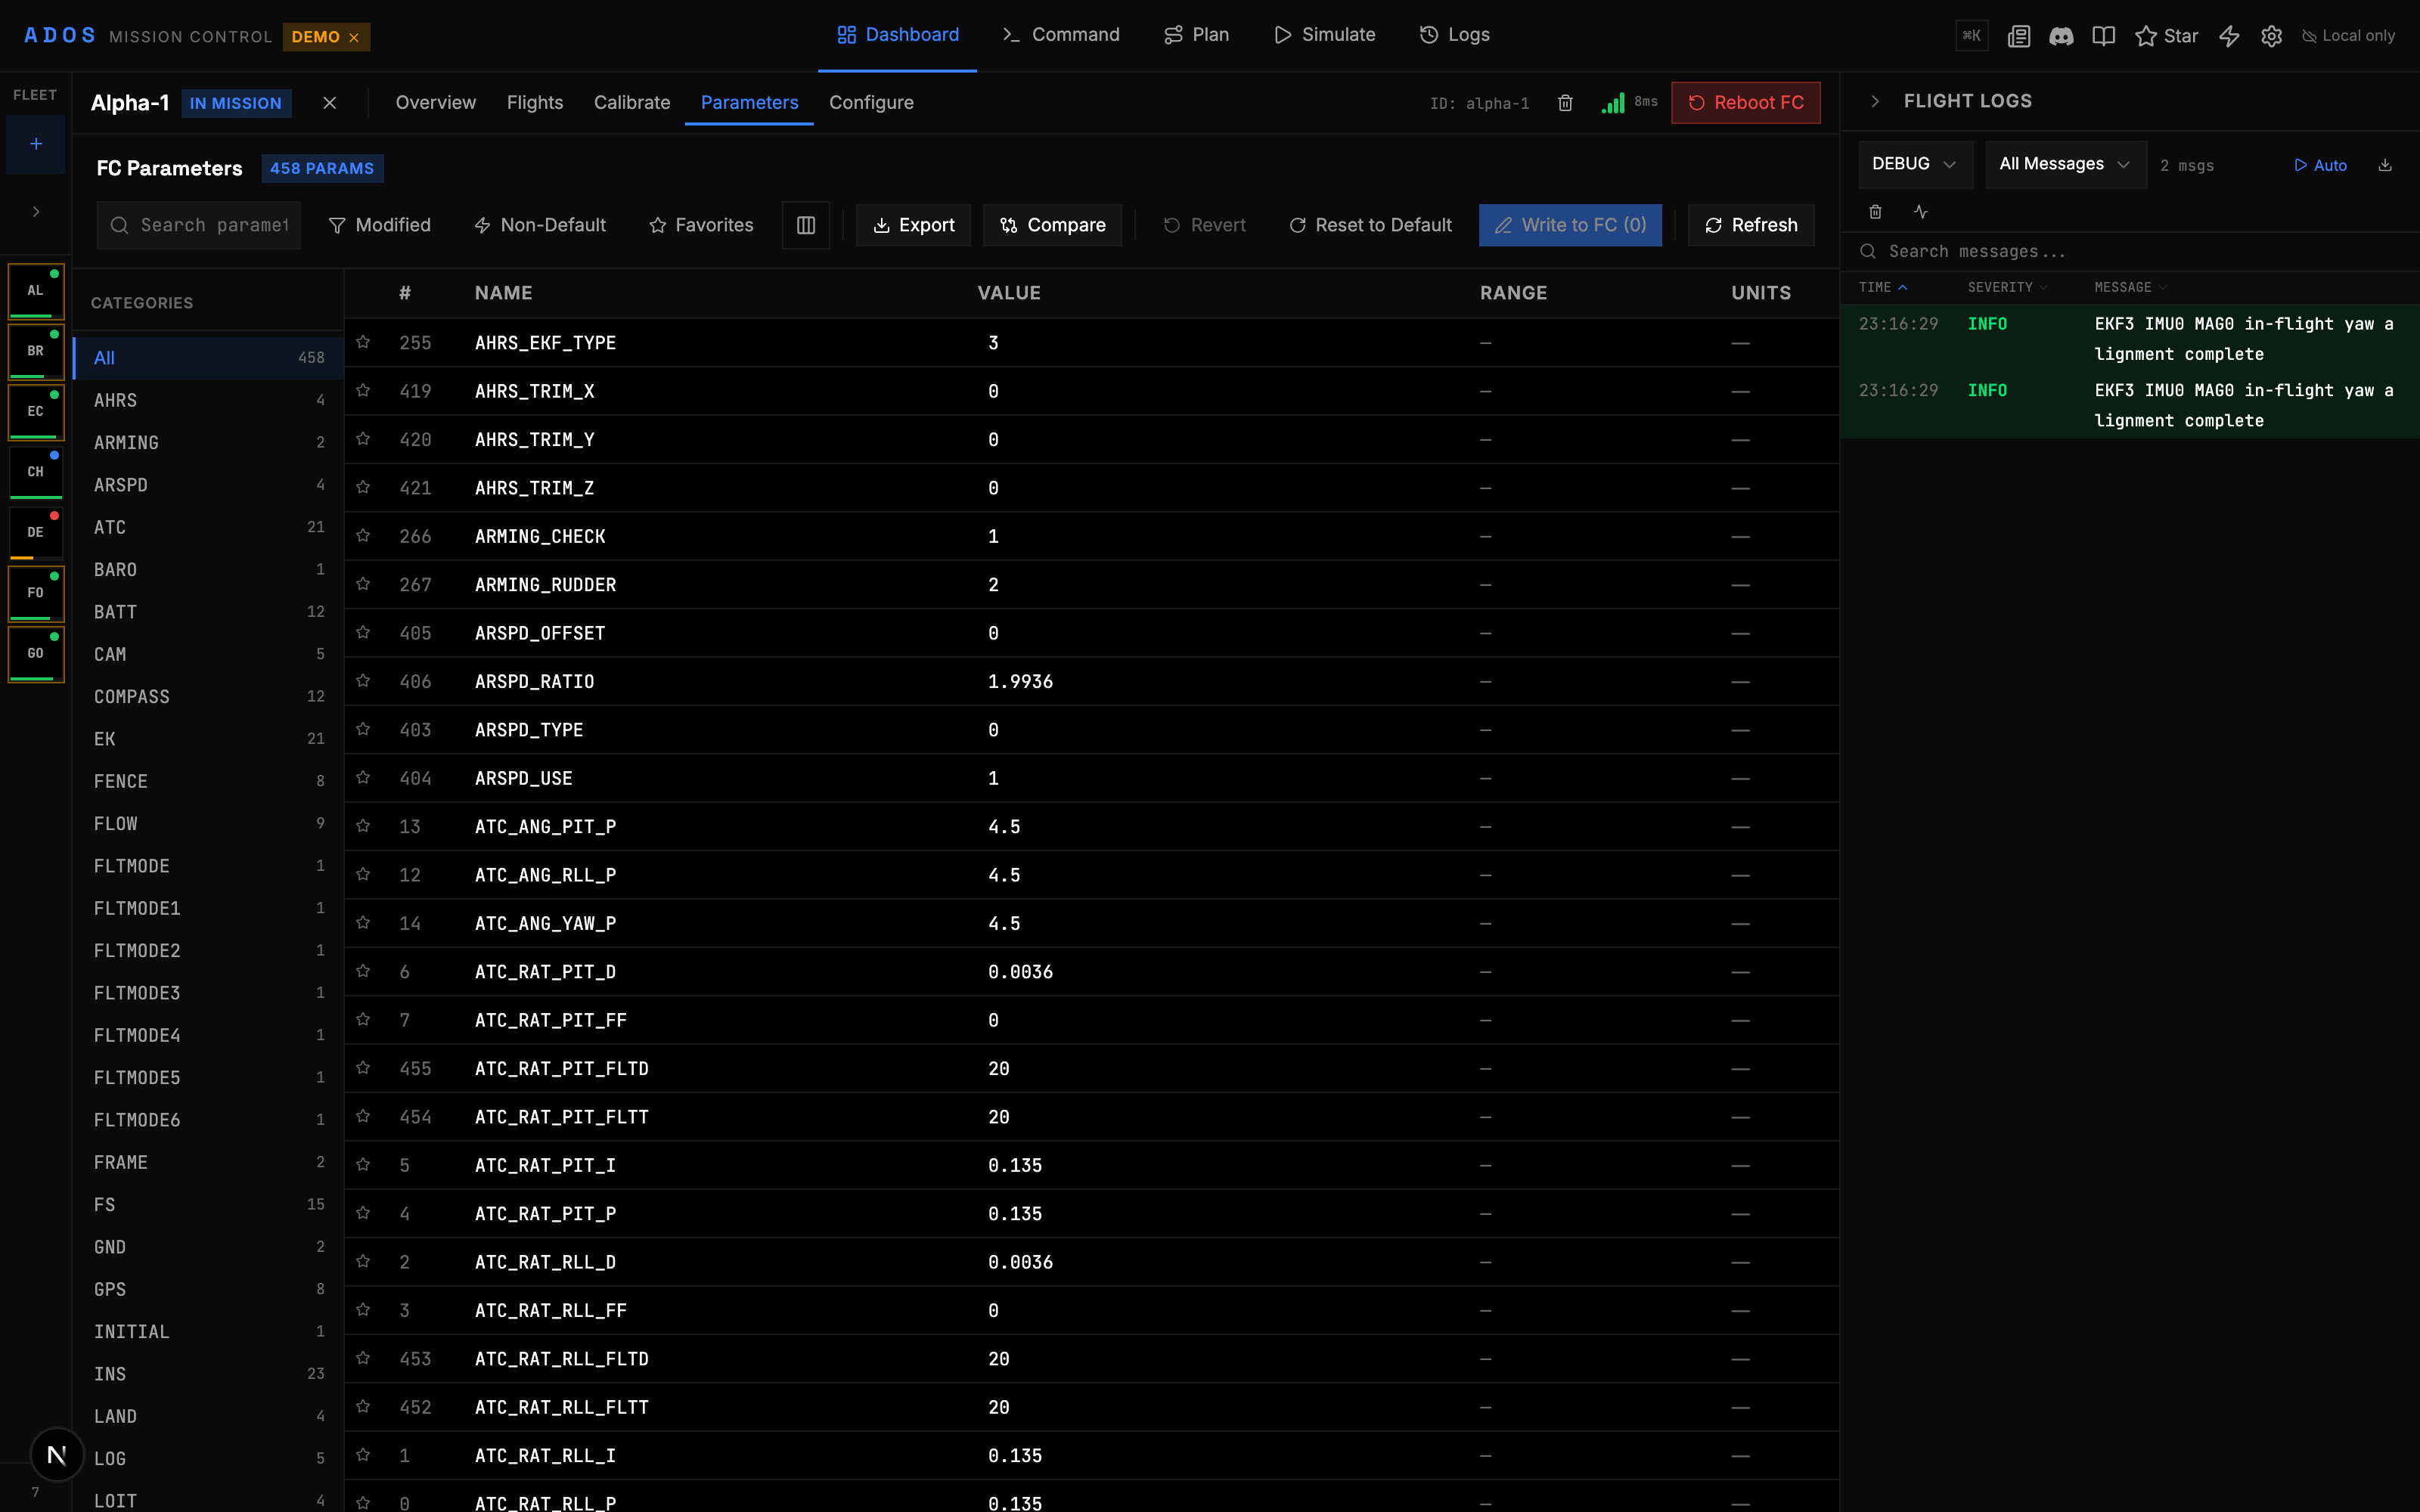Image resolution: width=2420 pixels, height=1512 pixels.
Task: Favorite the ARMING_CHECK parameter star
Action: (363, 536)
